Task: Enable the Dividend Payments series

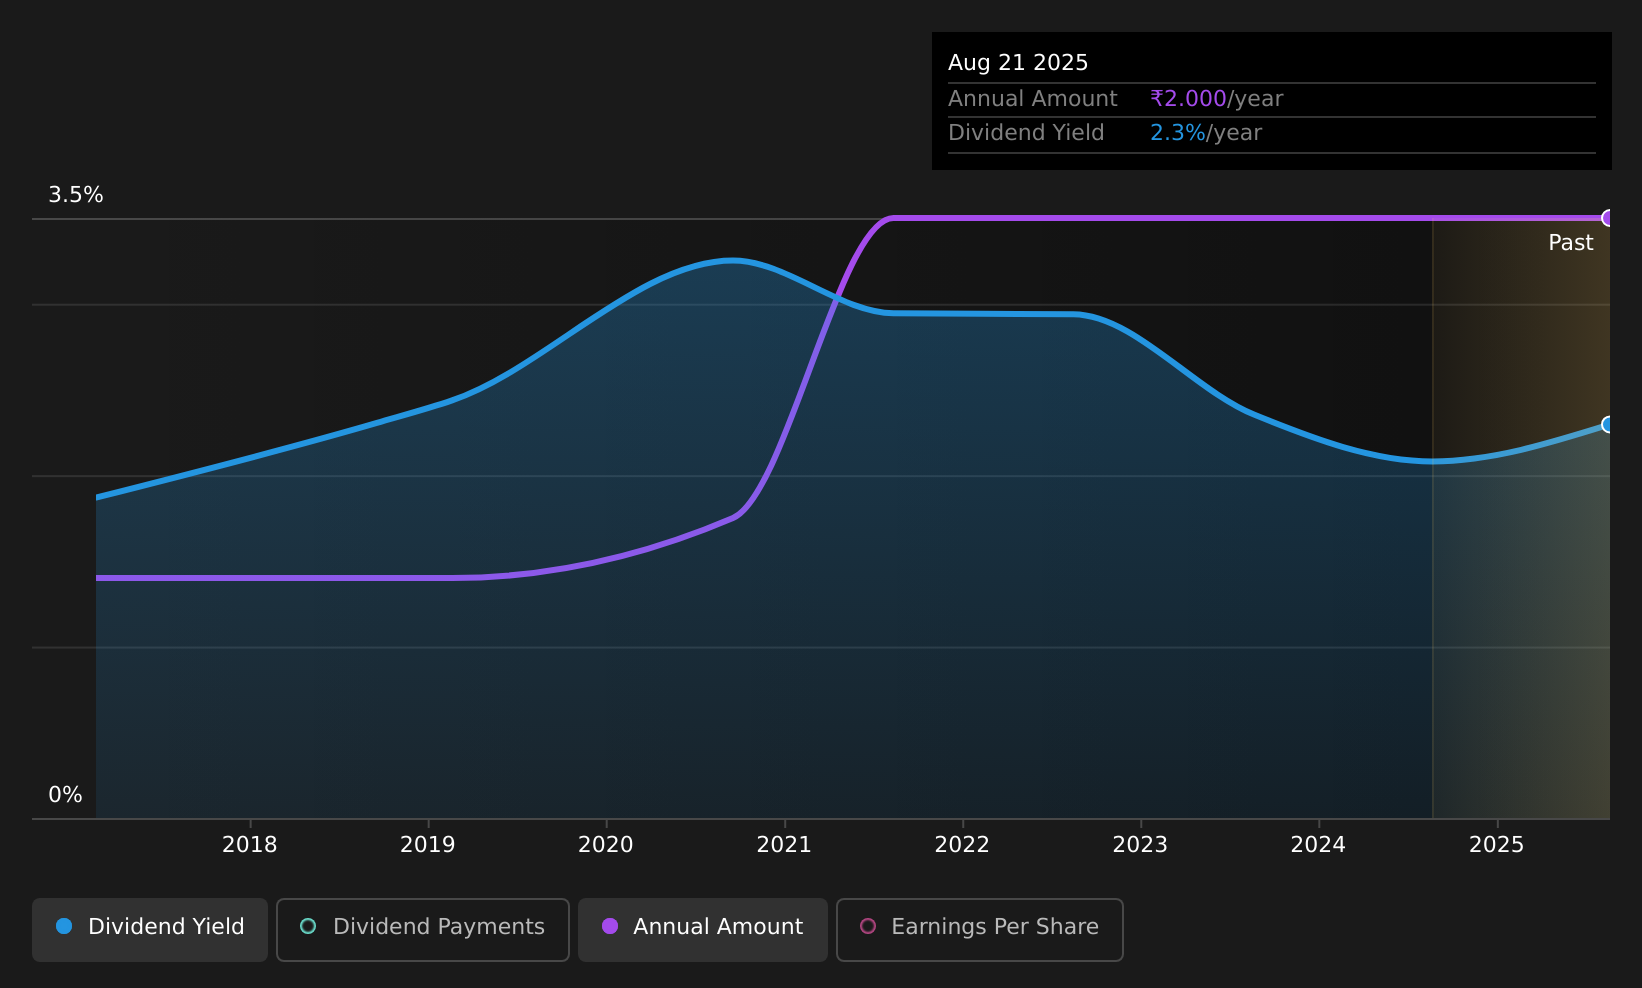Action: 423,929
